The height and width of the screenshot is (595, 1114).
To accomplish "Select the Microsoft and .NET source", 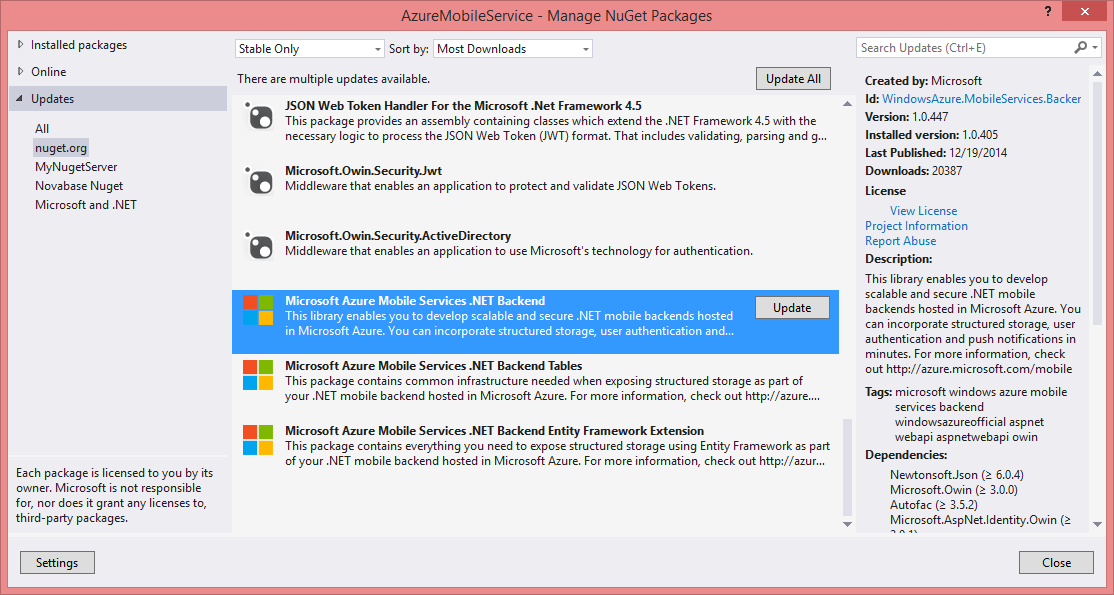I will [86, 205].
